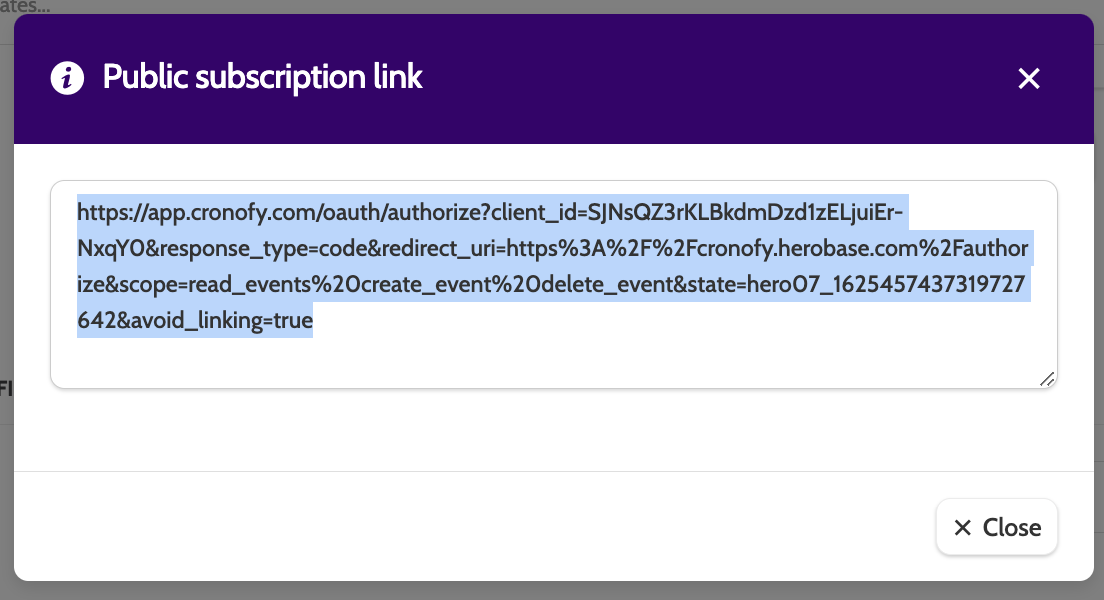
Task: Click the info icon beside the title
Action: pos(68,77)
